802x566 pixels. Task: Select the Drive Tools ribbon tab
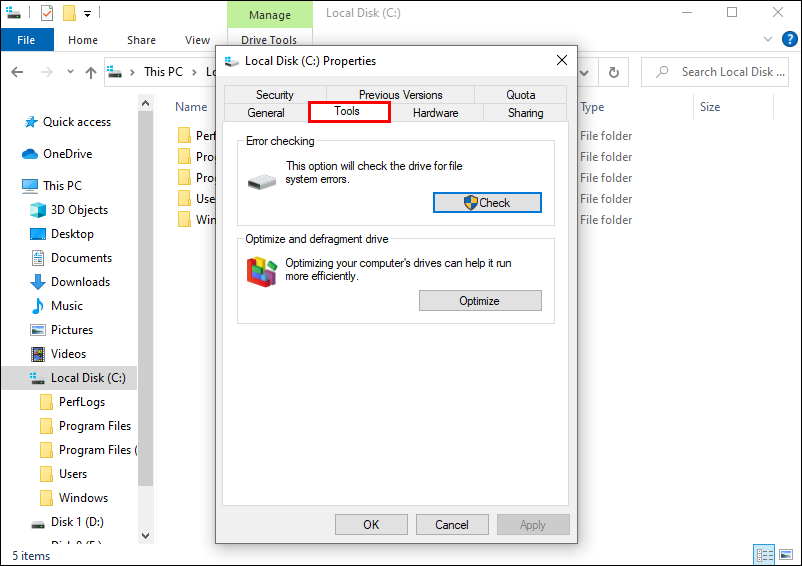[269, 39]
